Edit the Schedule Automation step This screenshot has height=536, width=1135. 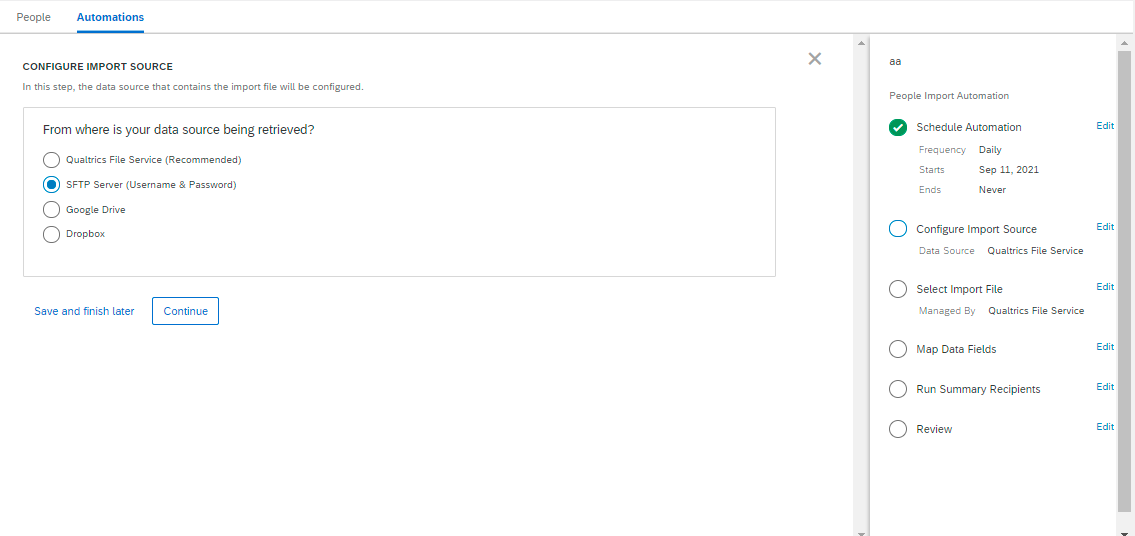[1105, 125]
